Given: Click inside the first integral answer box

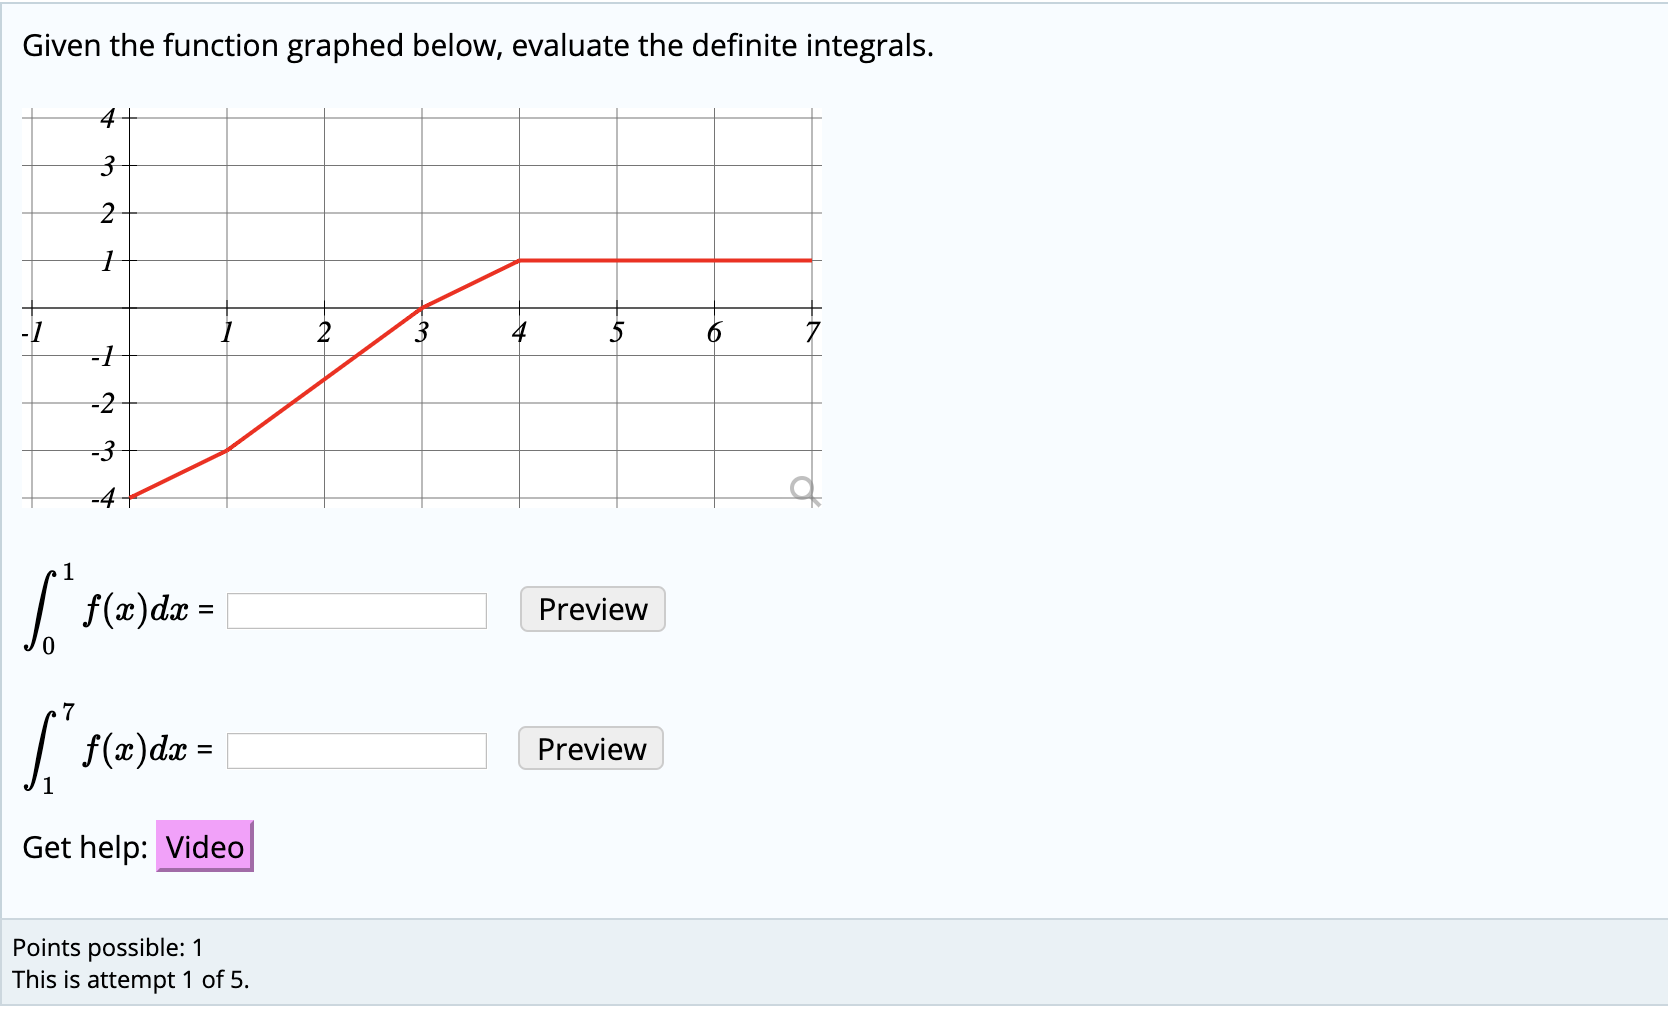Looking at the screenshot, I should click(356, 610).
